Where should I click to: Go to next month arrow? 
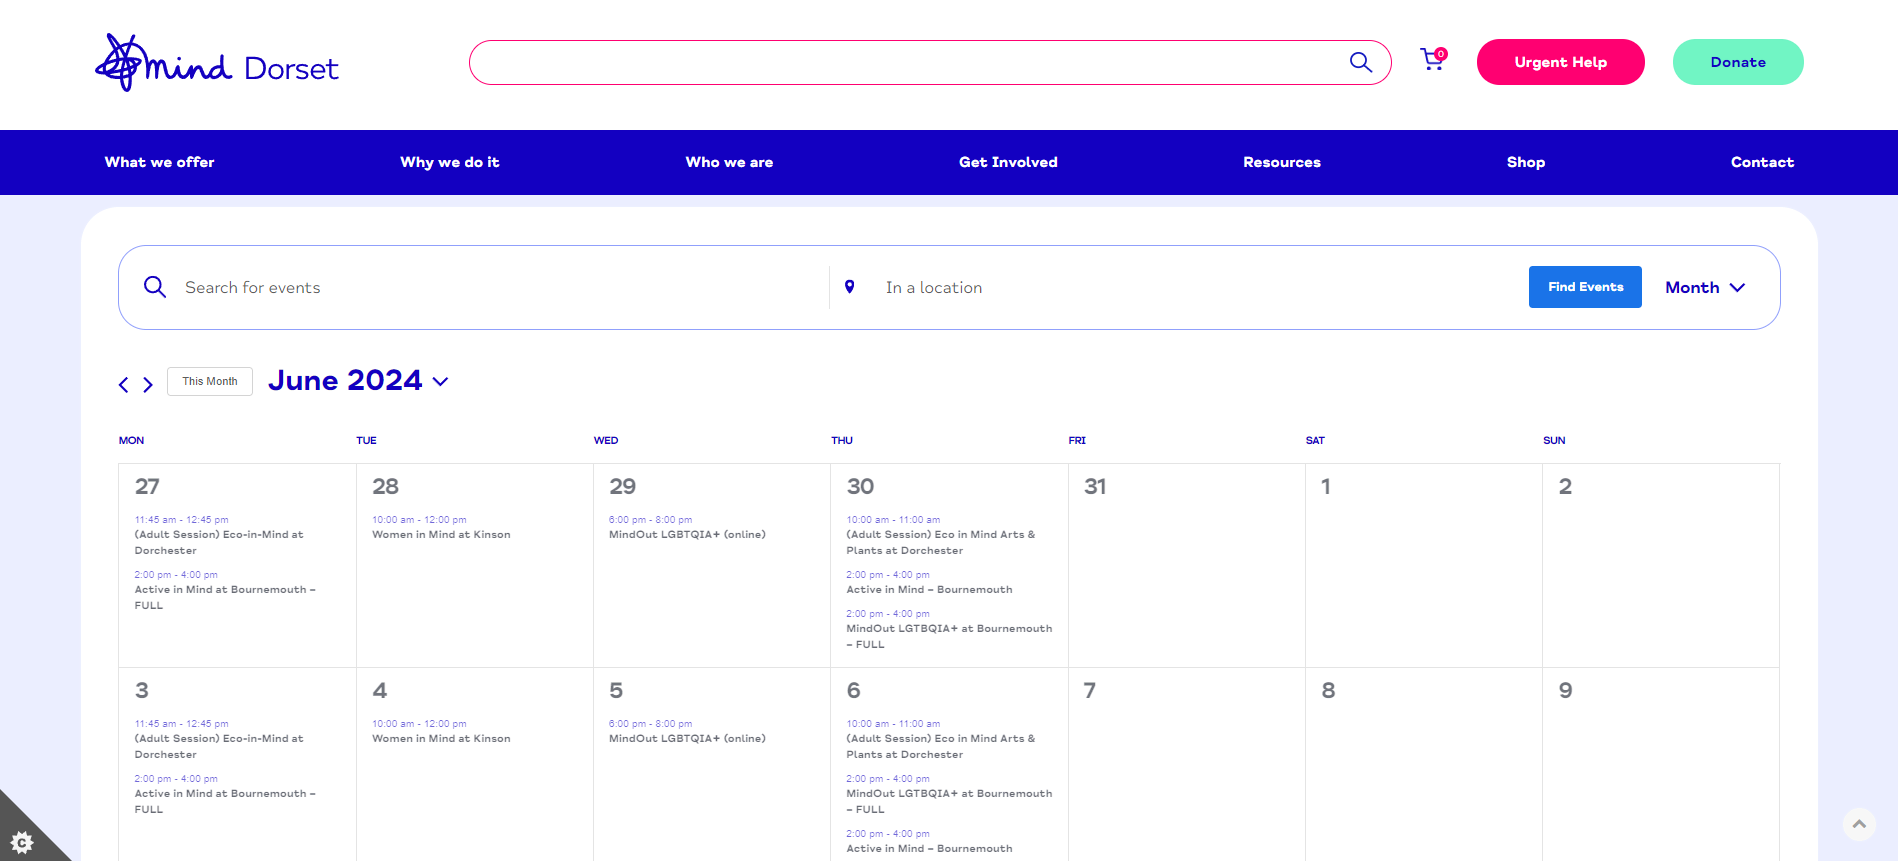click(x=148, y=384)
